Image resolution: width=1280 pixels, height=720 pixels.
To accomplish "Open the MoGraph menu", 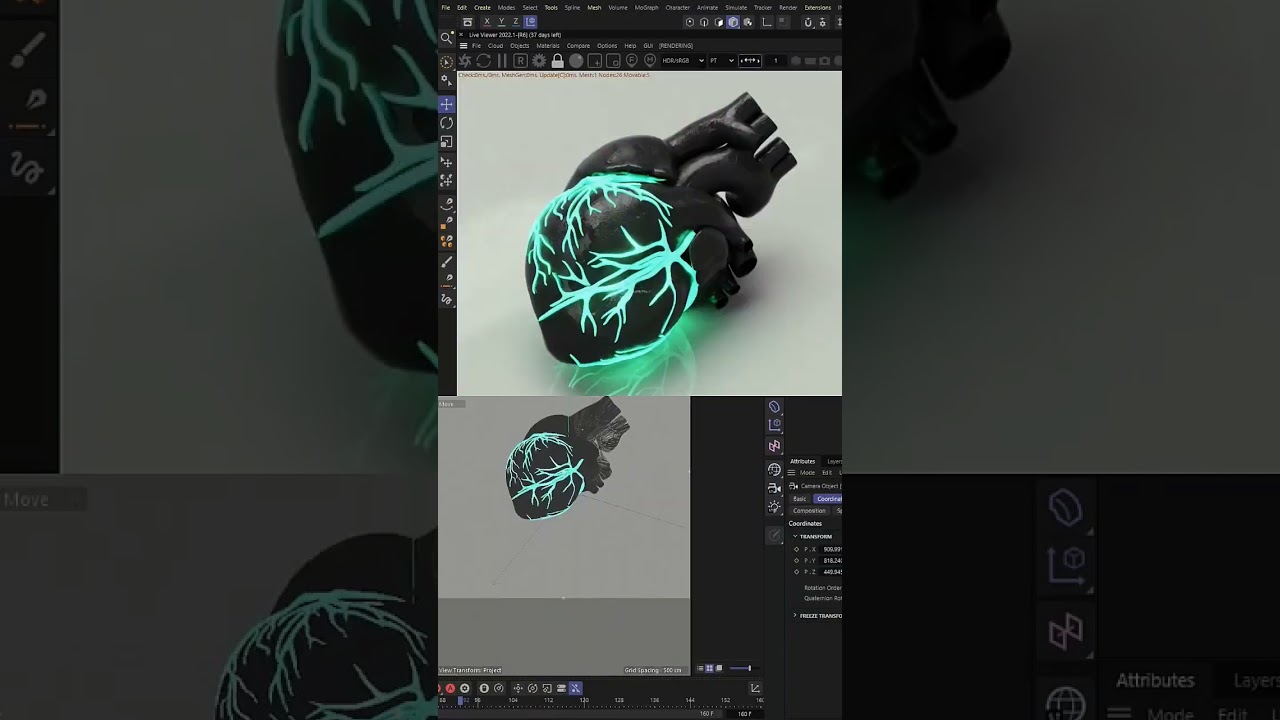I will point(646,7).
